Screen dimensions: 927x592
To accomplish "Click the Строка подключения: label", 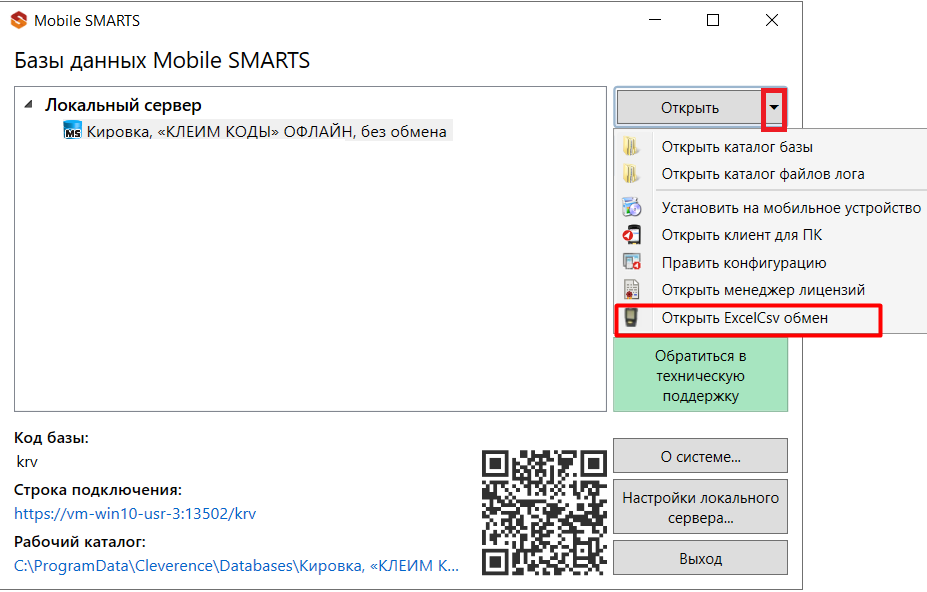I will tap(98, 490).
